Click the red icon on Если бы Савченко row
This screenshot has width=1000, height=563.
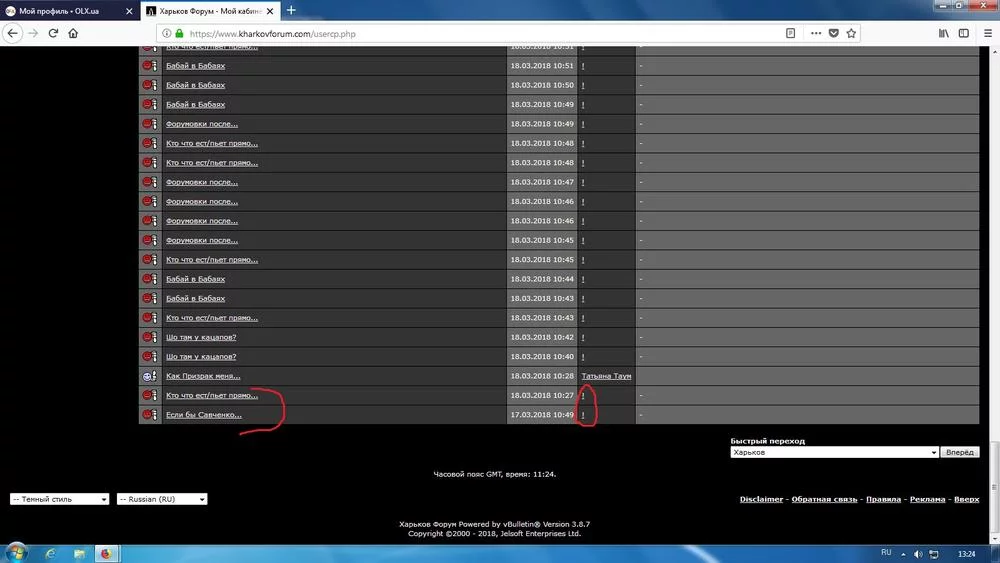[x=150, y=415]
